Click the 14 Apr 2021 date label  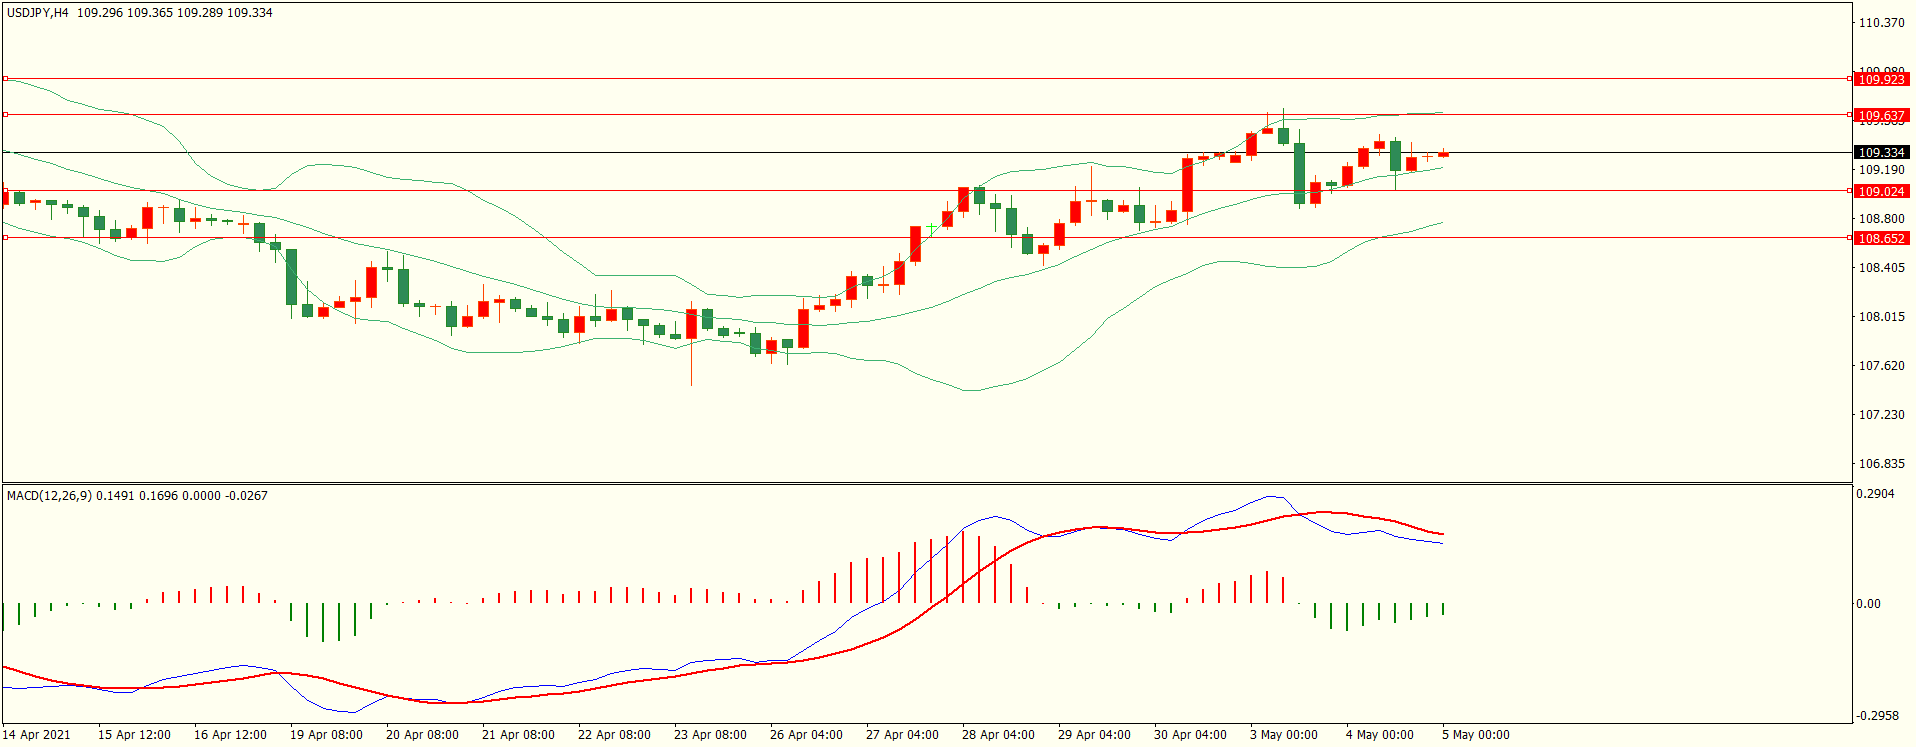point(37,734)
